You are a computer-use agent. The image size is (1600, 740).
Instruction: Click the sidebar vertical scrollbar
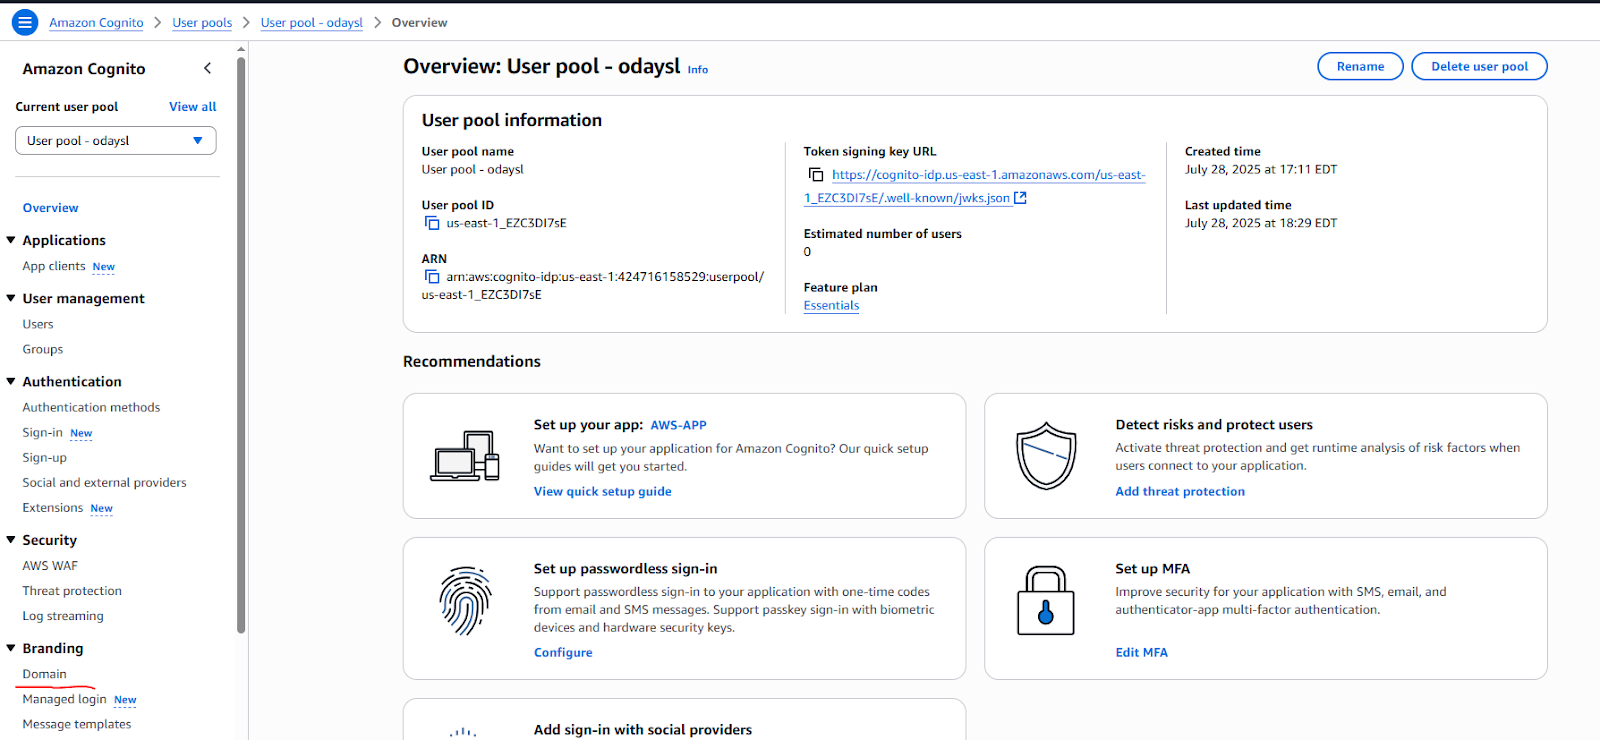tap(241, 345)
